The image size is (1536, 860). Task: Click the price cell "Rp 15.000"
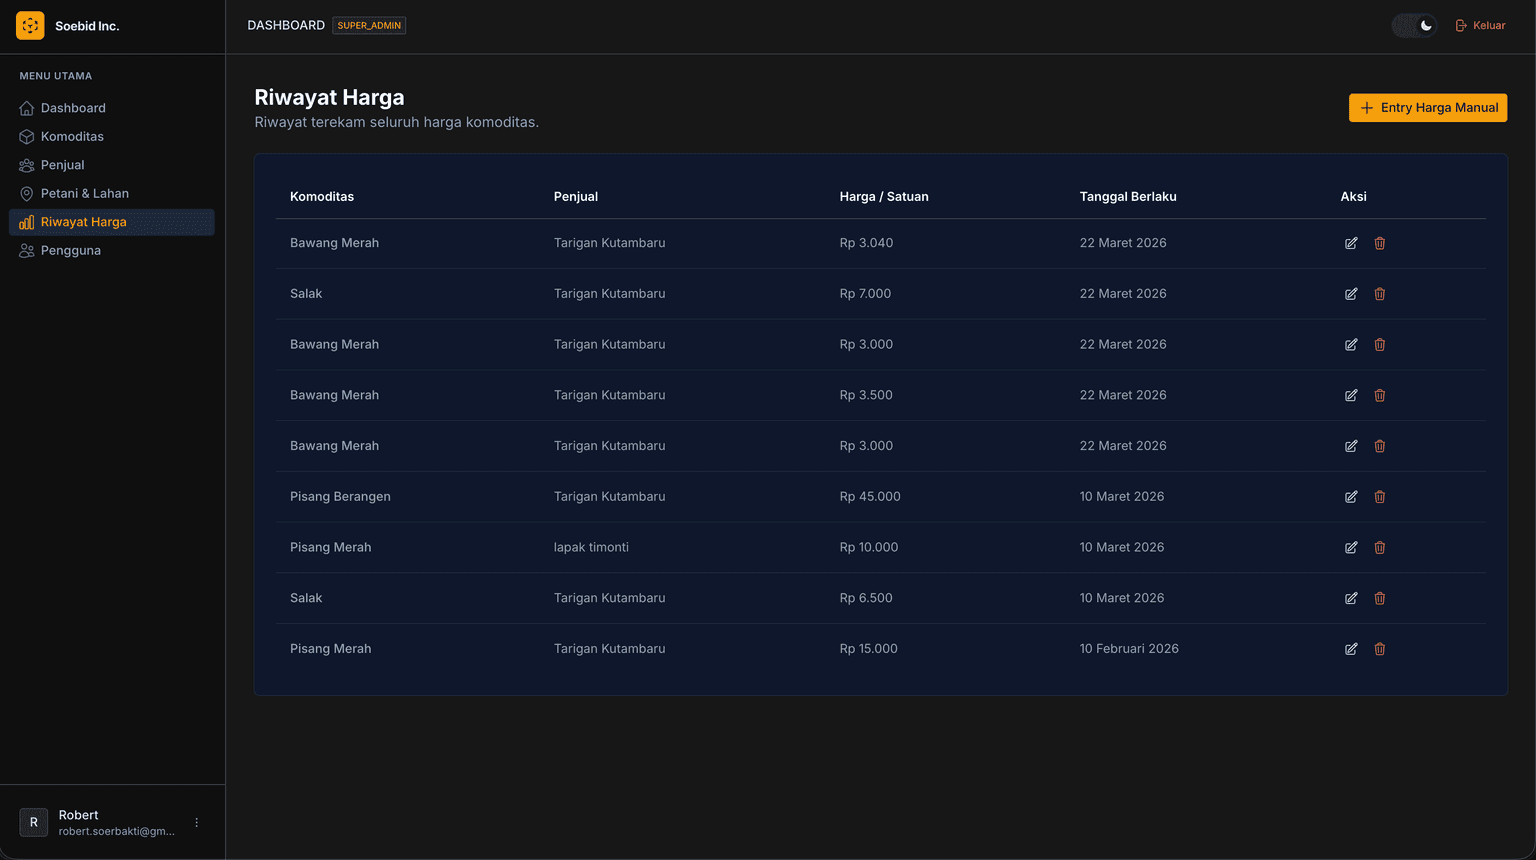pos(869,649)
